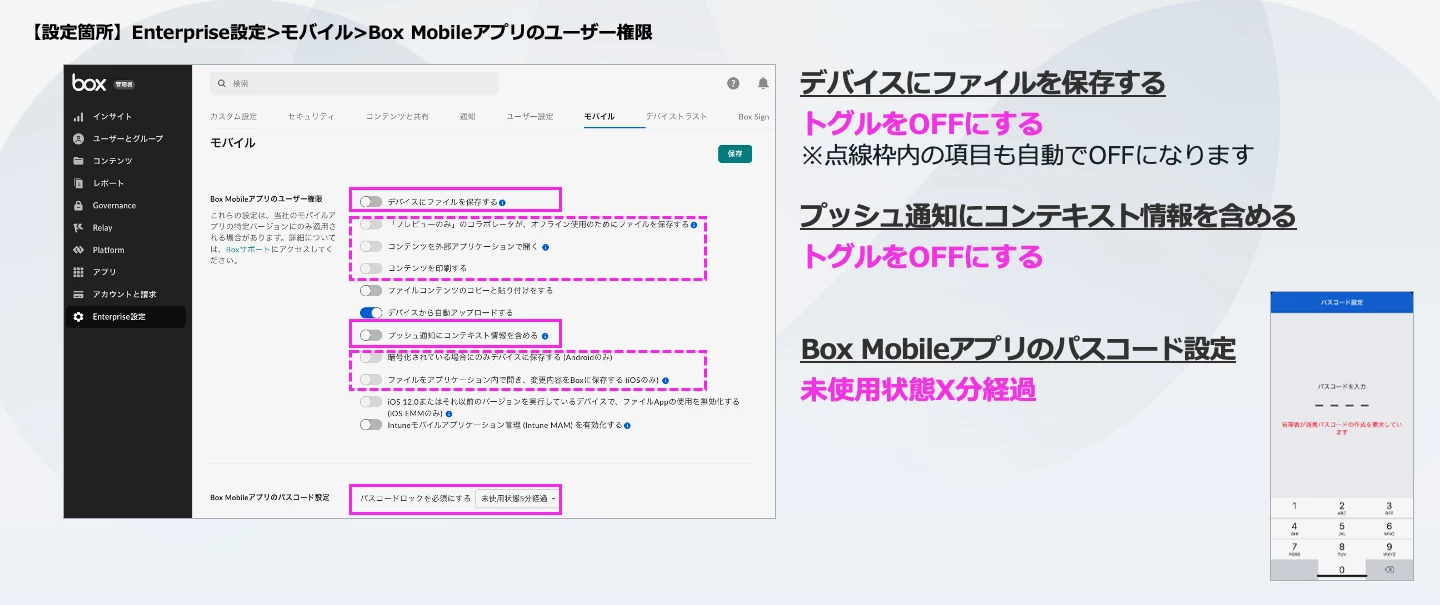Info icon next to プッシュ通知にコンテキスト情報を含める
Image resolution: width=1440 pixels, height=605 pixels.
click(544, 336)
